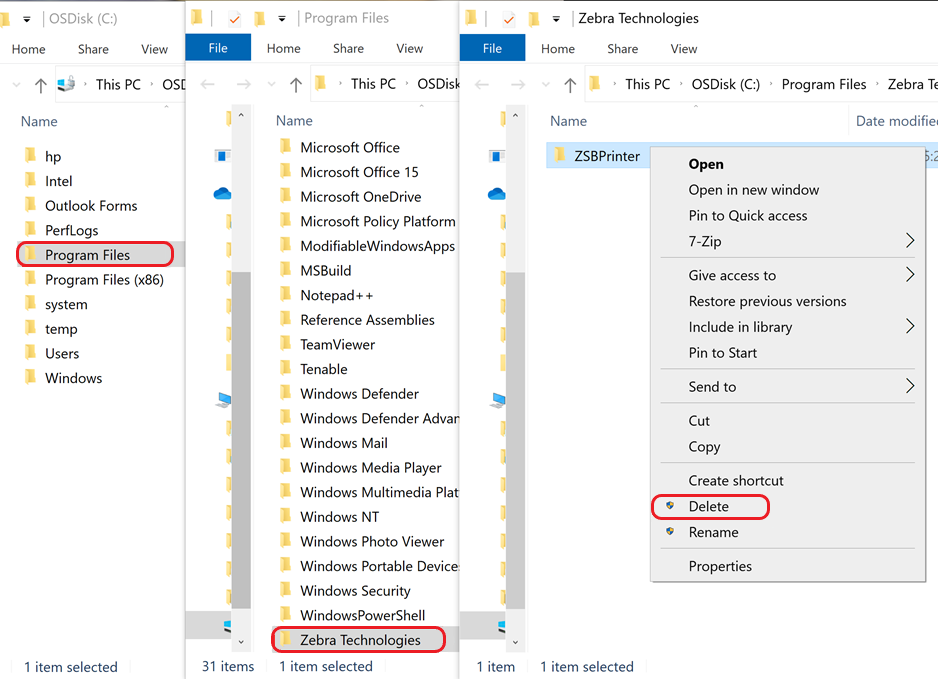Click the Back navigation arrow in Program Files window

(206, 84)
